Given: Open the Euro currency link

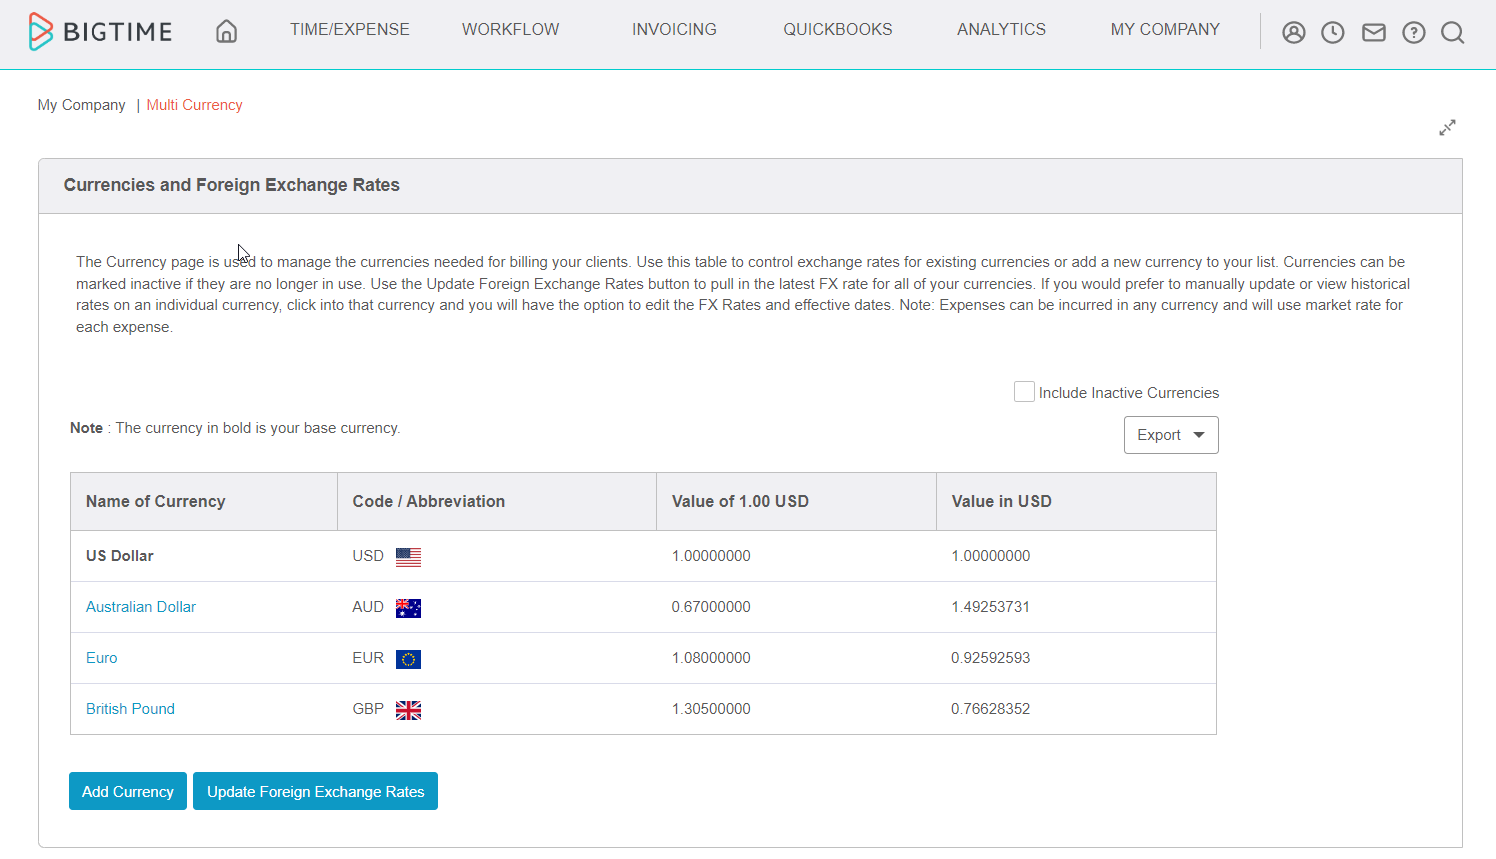Looking at the screenshot, I should (102, 658).
